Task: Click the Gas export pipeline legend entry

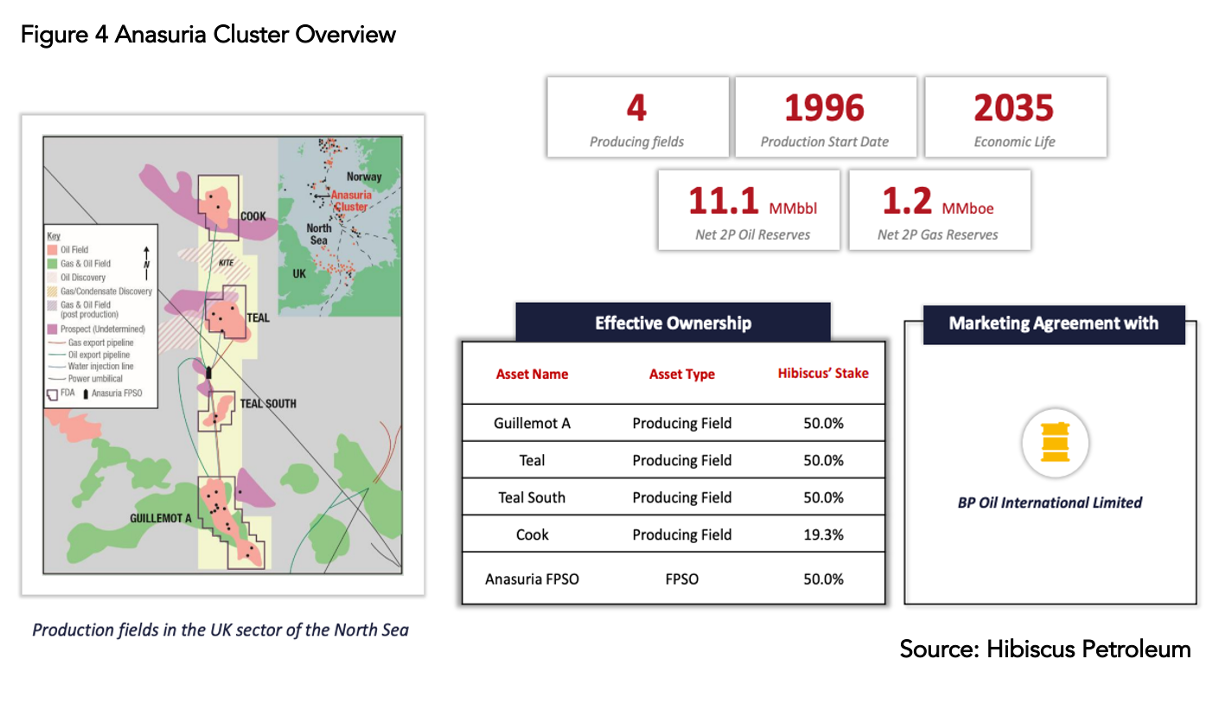Action: [x=91, y=343]
